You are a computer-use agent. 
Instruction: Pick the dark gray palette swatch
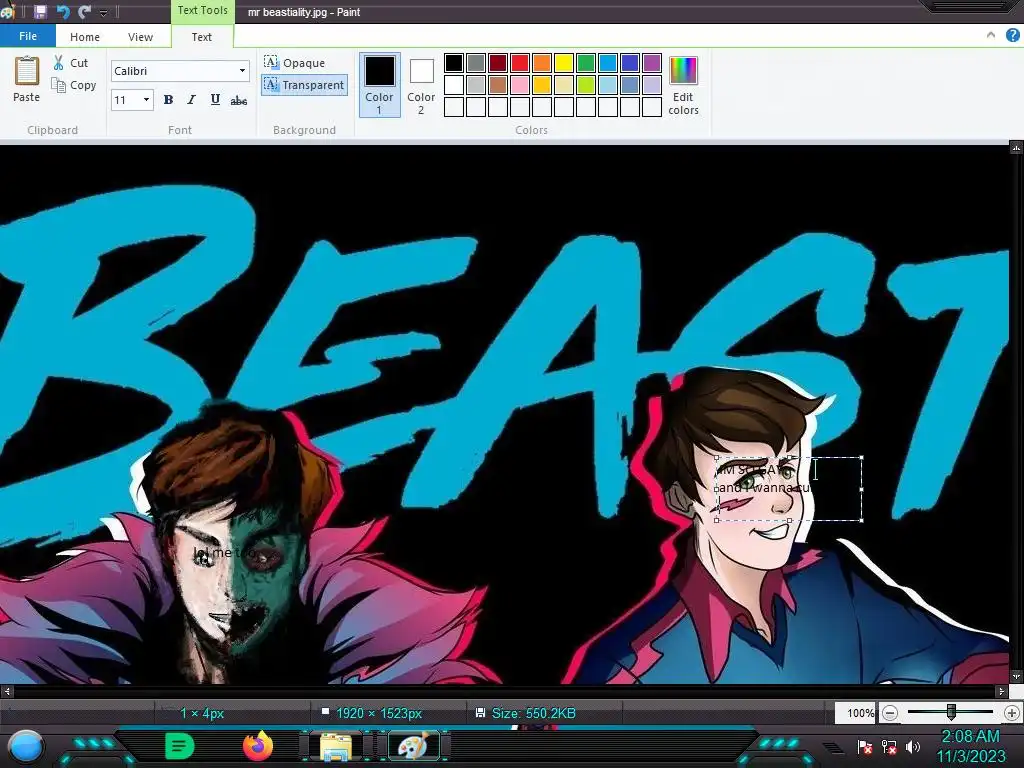click(x=476, y=63)
